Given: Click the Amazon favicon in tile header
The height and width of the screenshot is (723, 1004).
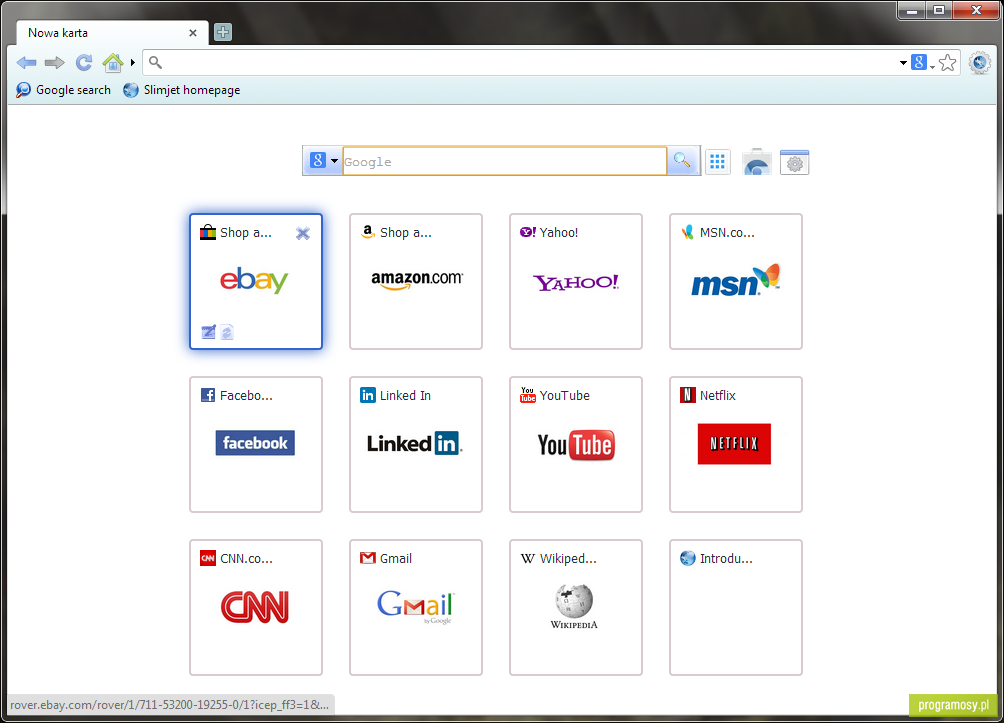Looking at the screenshot, I should 368,232.
